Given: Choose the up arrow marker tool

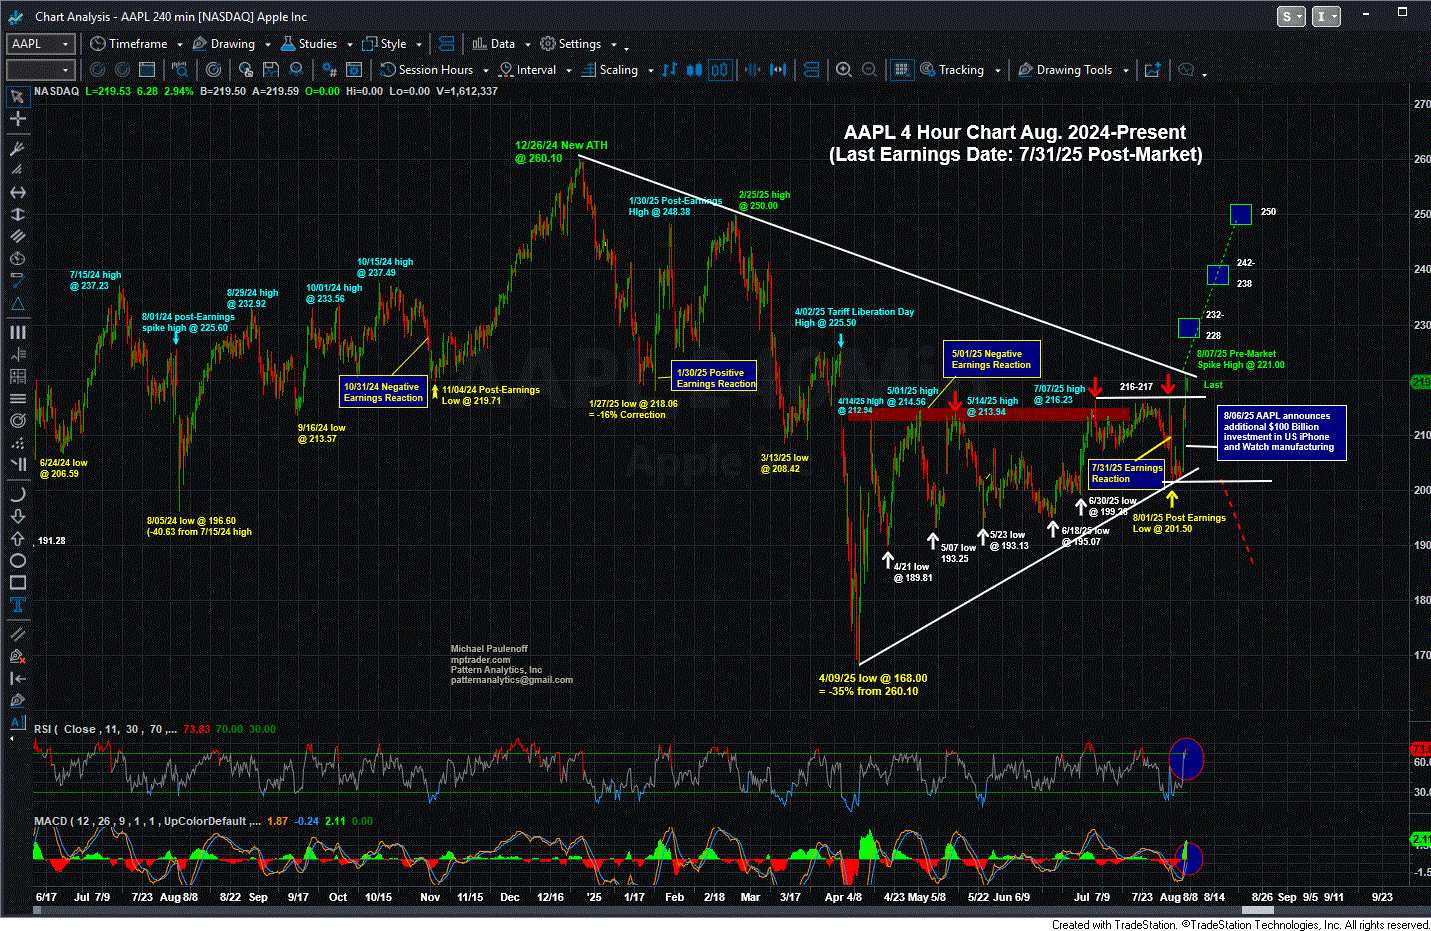Looking at the screenshot, I should [x=17, y=538].
